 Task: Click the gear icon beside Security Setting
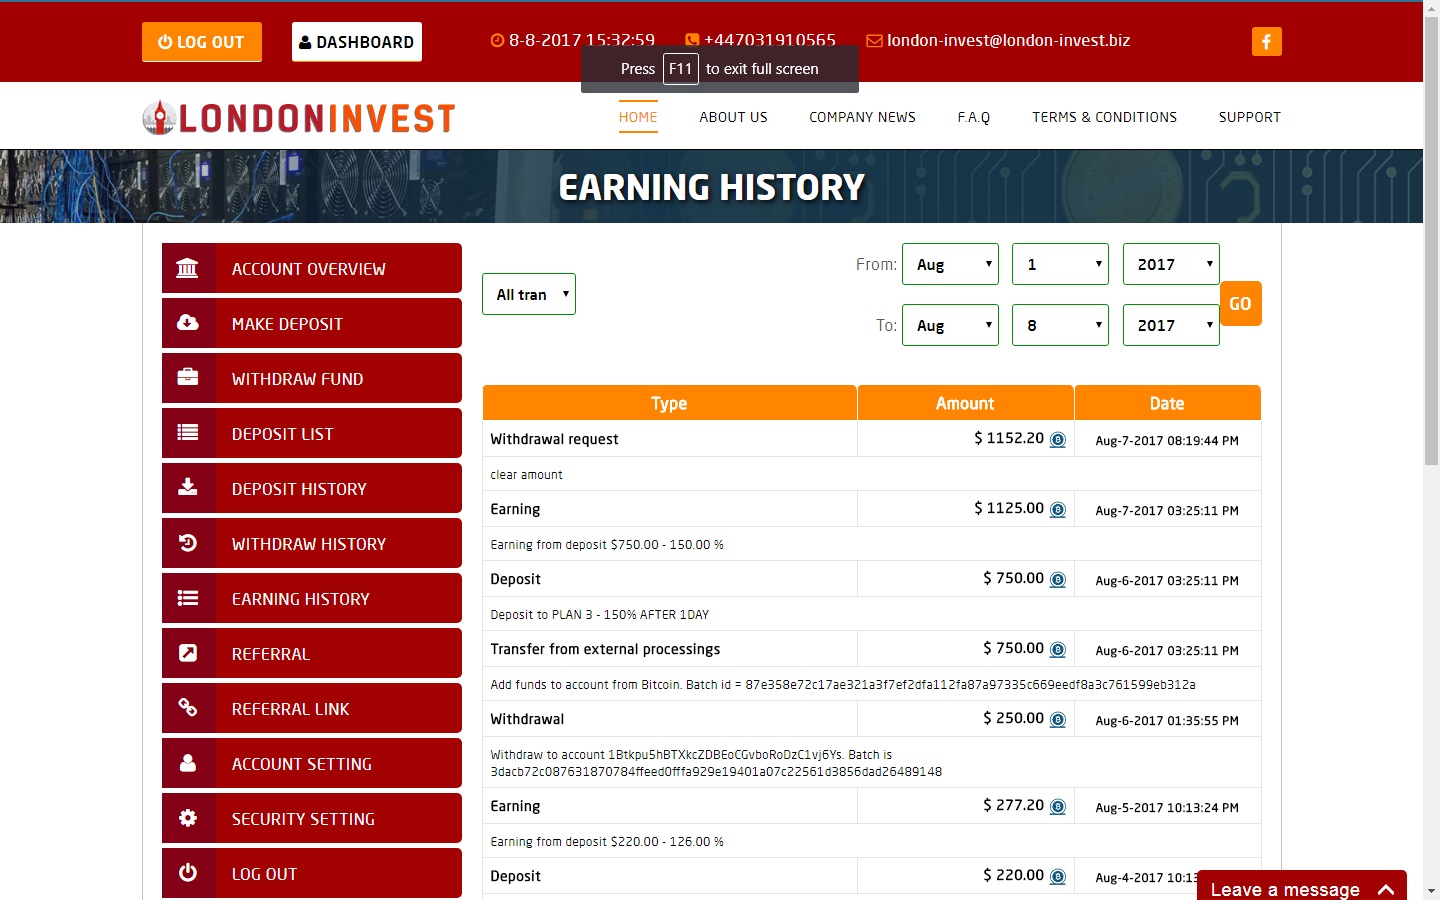coord(187,818)
